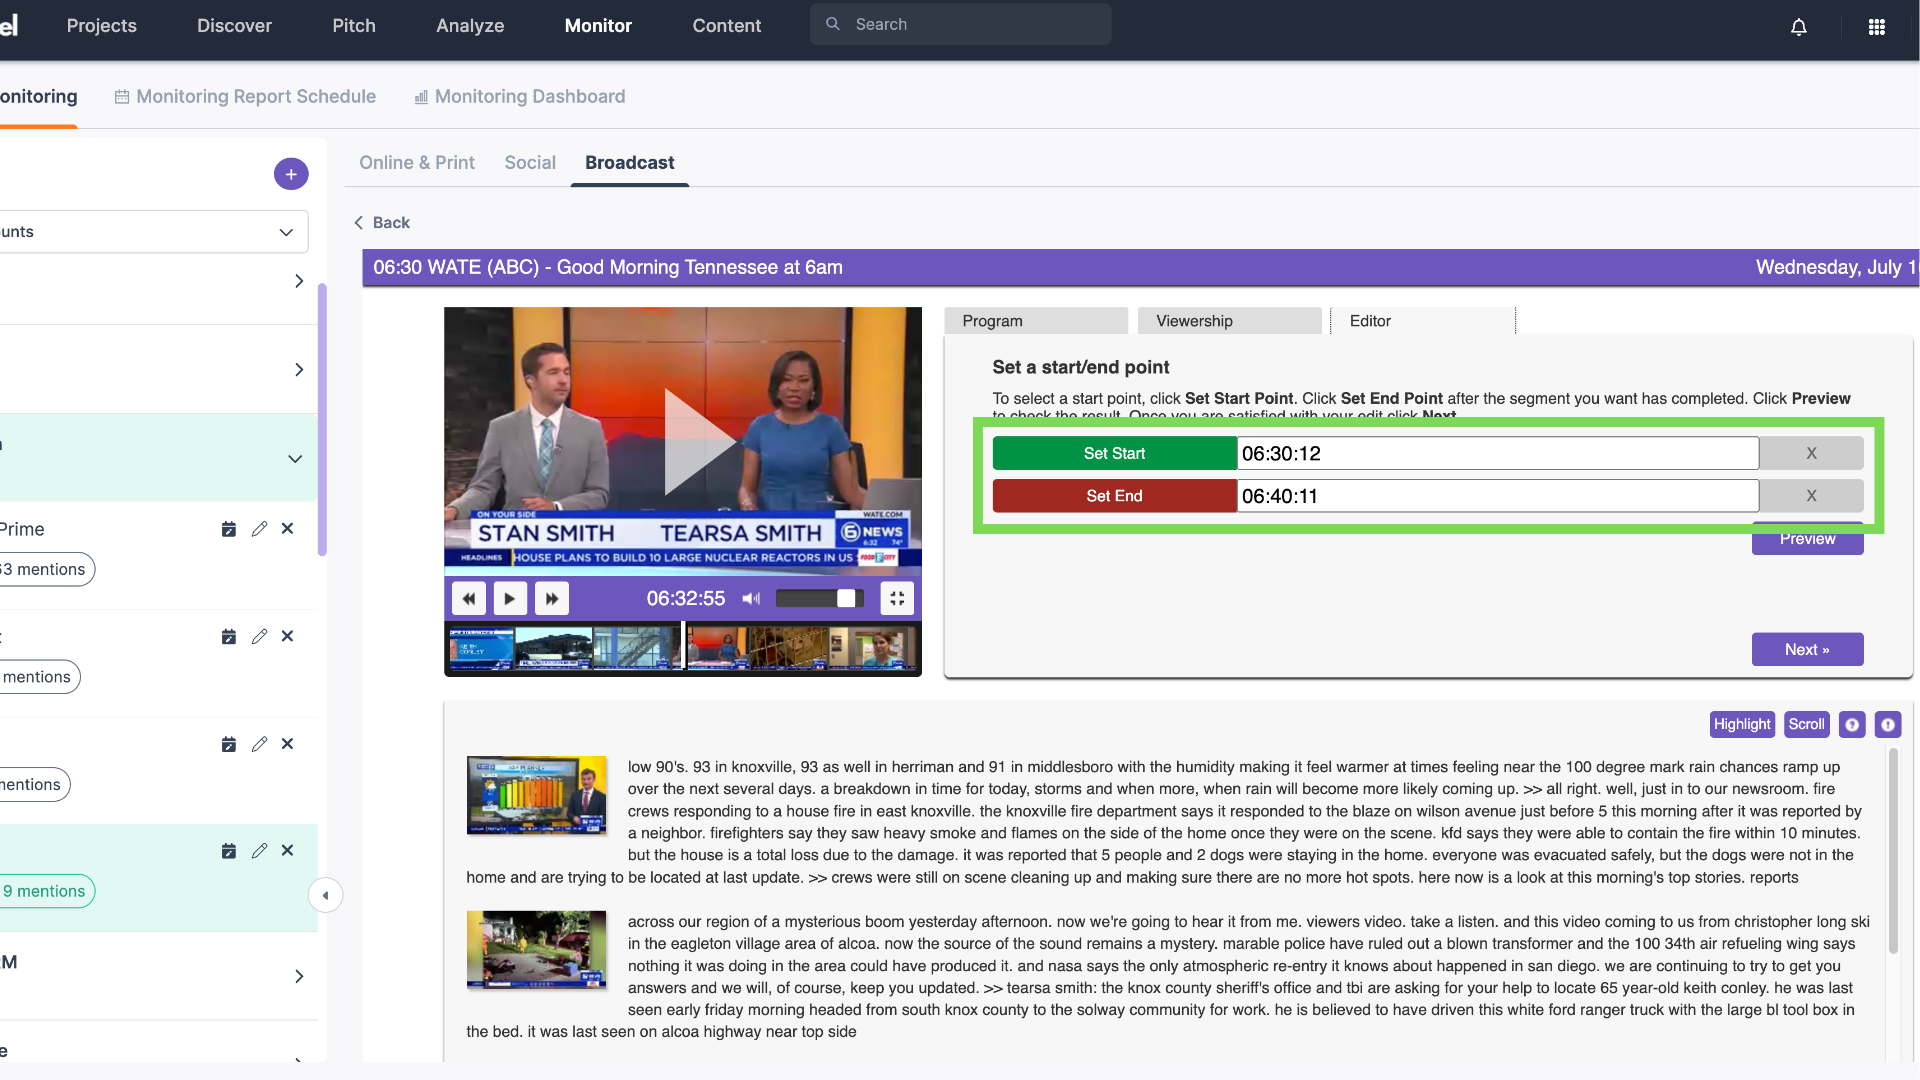Click calendar icon beside 9 mentions row
The height and width of the screenshot is (1080, 1920).
point(229,851)
